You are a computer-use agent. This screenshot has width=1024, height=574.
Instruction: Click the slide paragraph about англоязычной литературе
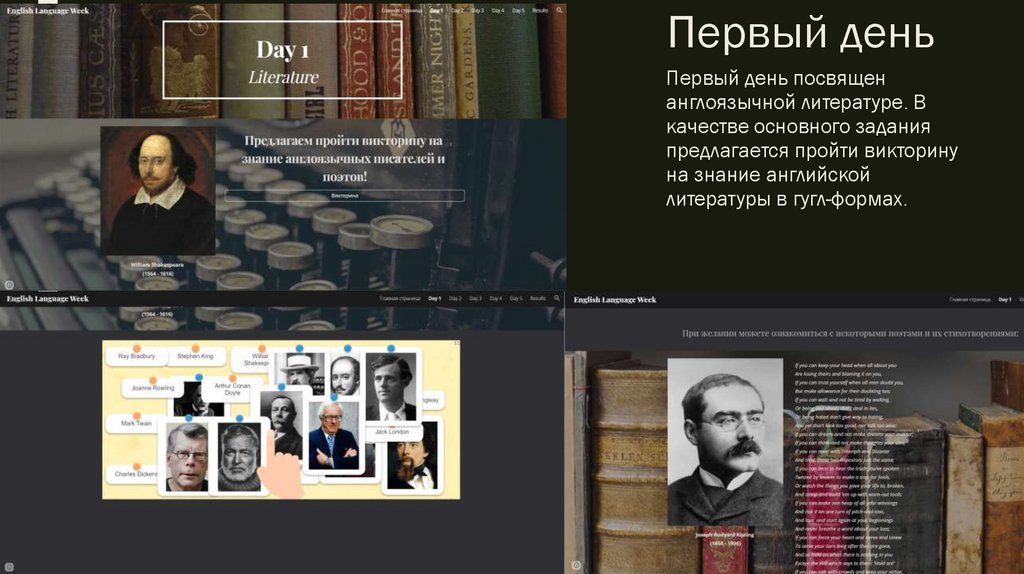pos(812,138)
